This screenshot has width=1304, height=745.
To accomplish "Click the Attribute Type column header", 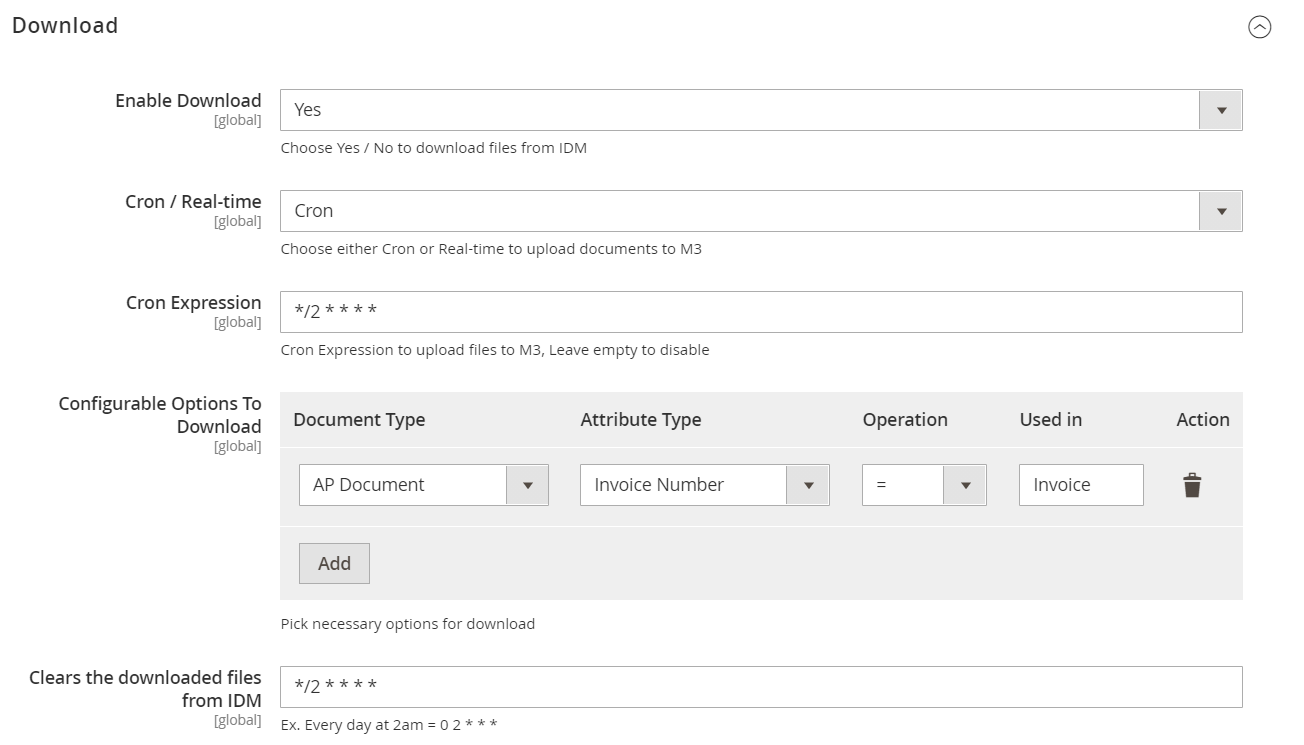I will point(640,420).
